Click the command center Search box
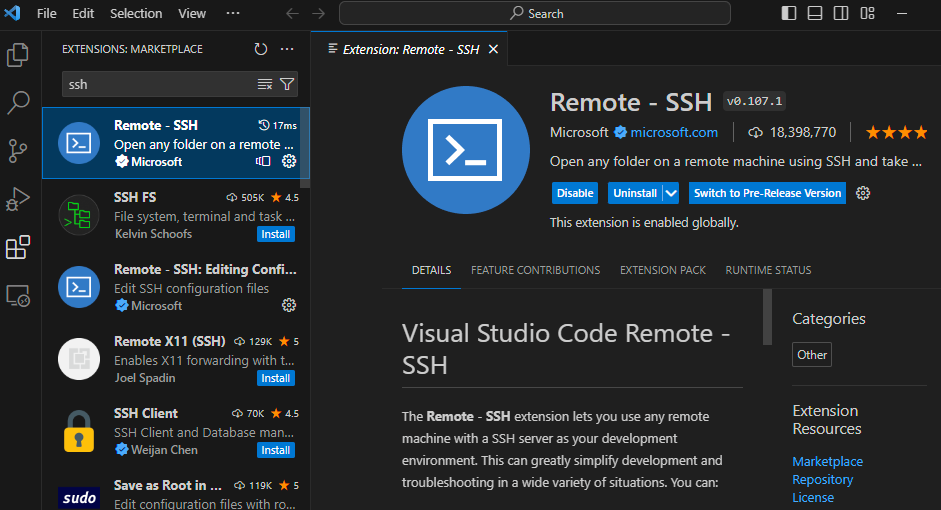The width and height of the screenshot is (941, 510). [x=535, y=13]
